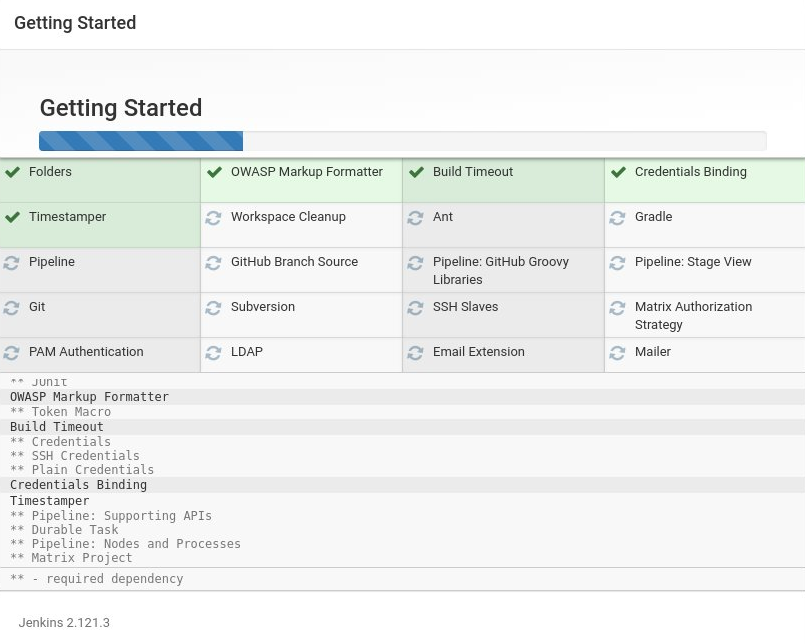Click the 'GitHub Branch Source' plugin name
This screenshot has height=644, width=805.
coord(294,262)
